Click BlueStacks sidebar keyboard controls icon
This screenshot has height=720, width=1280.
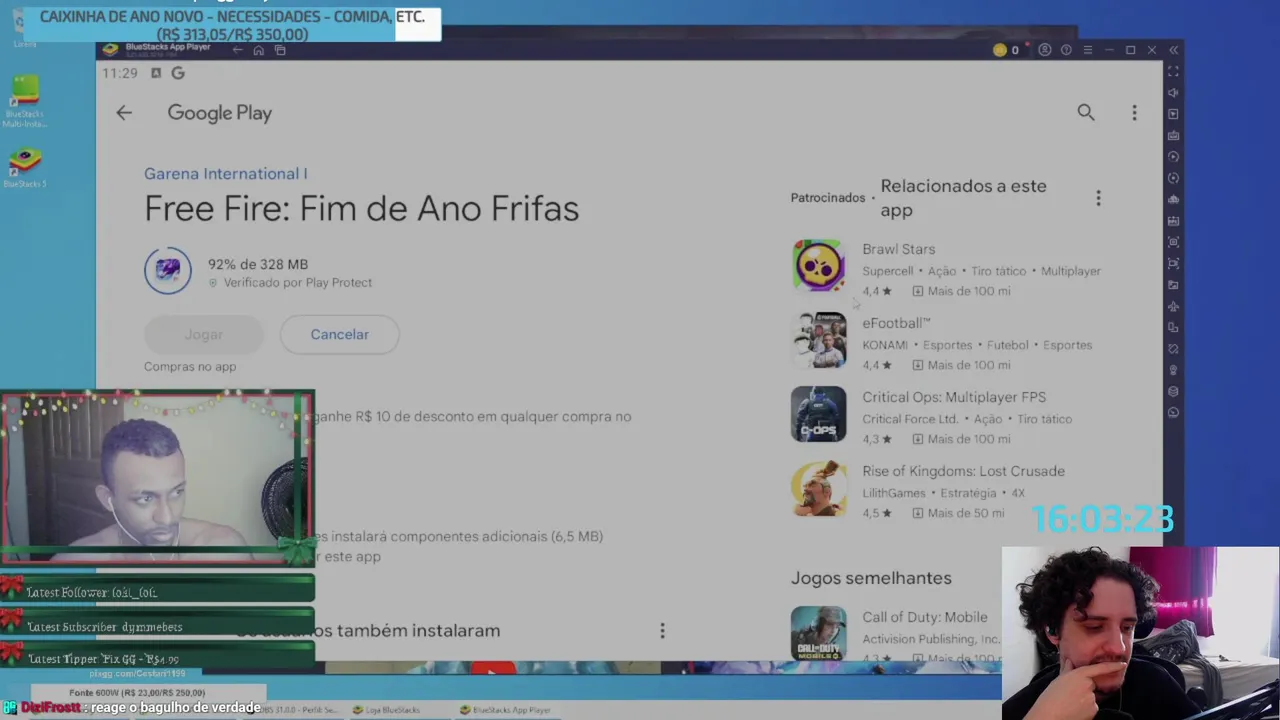1174,135
